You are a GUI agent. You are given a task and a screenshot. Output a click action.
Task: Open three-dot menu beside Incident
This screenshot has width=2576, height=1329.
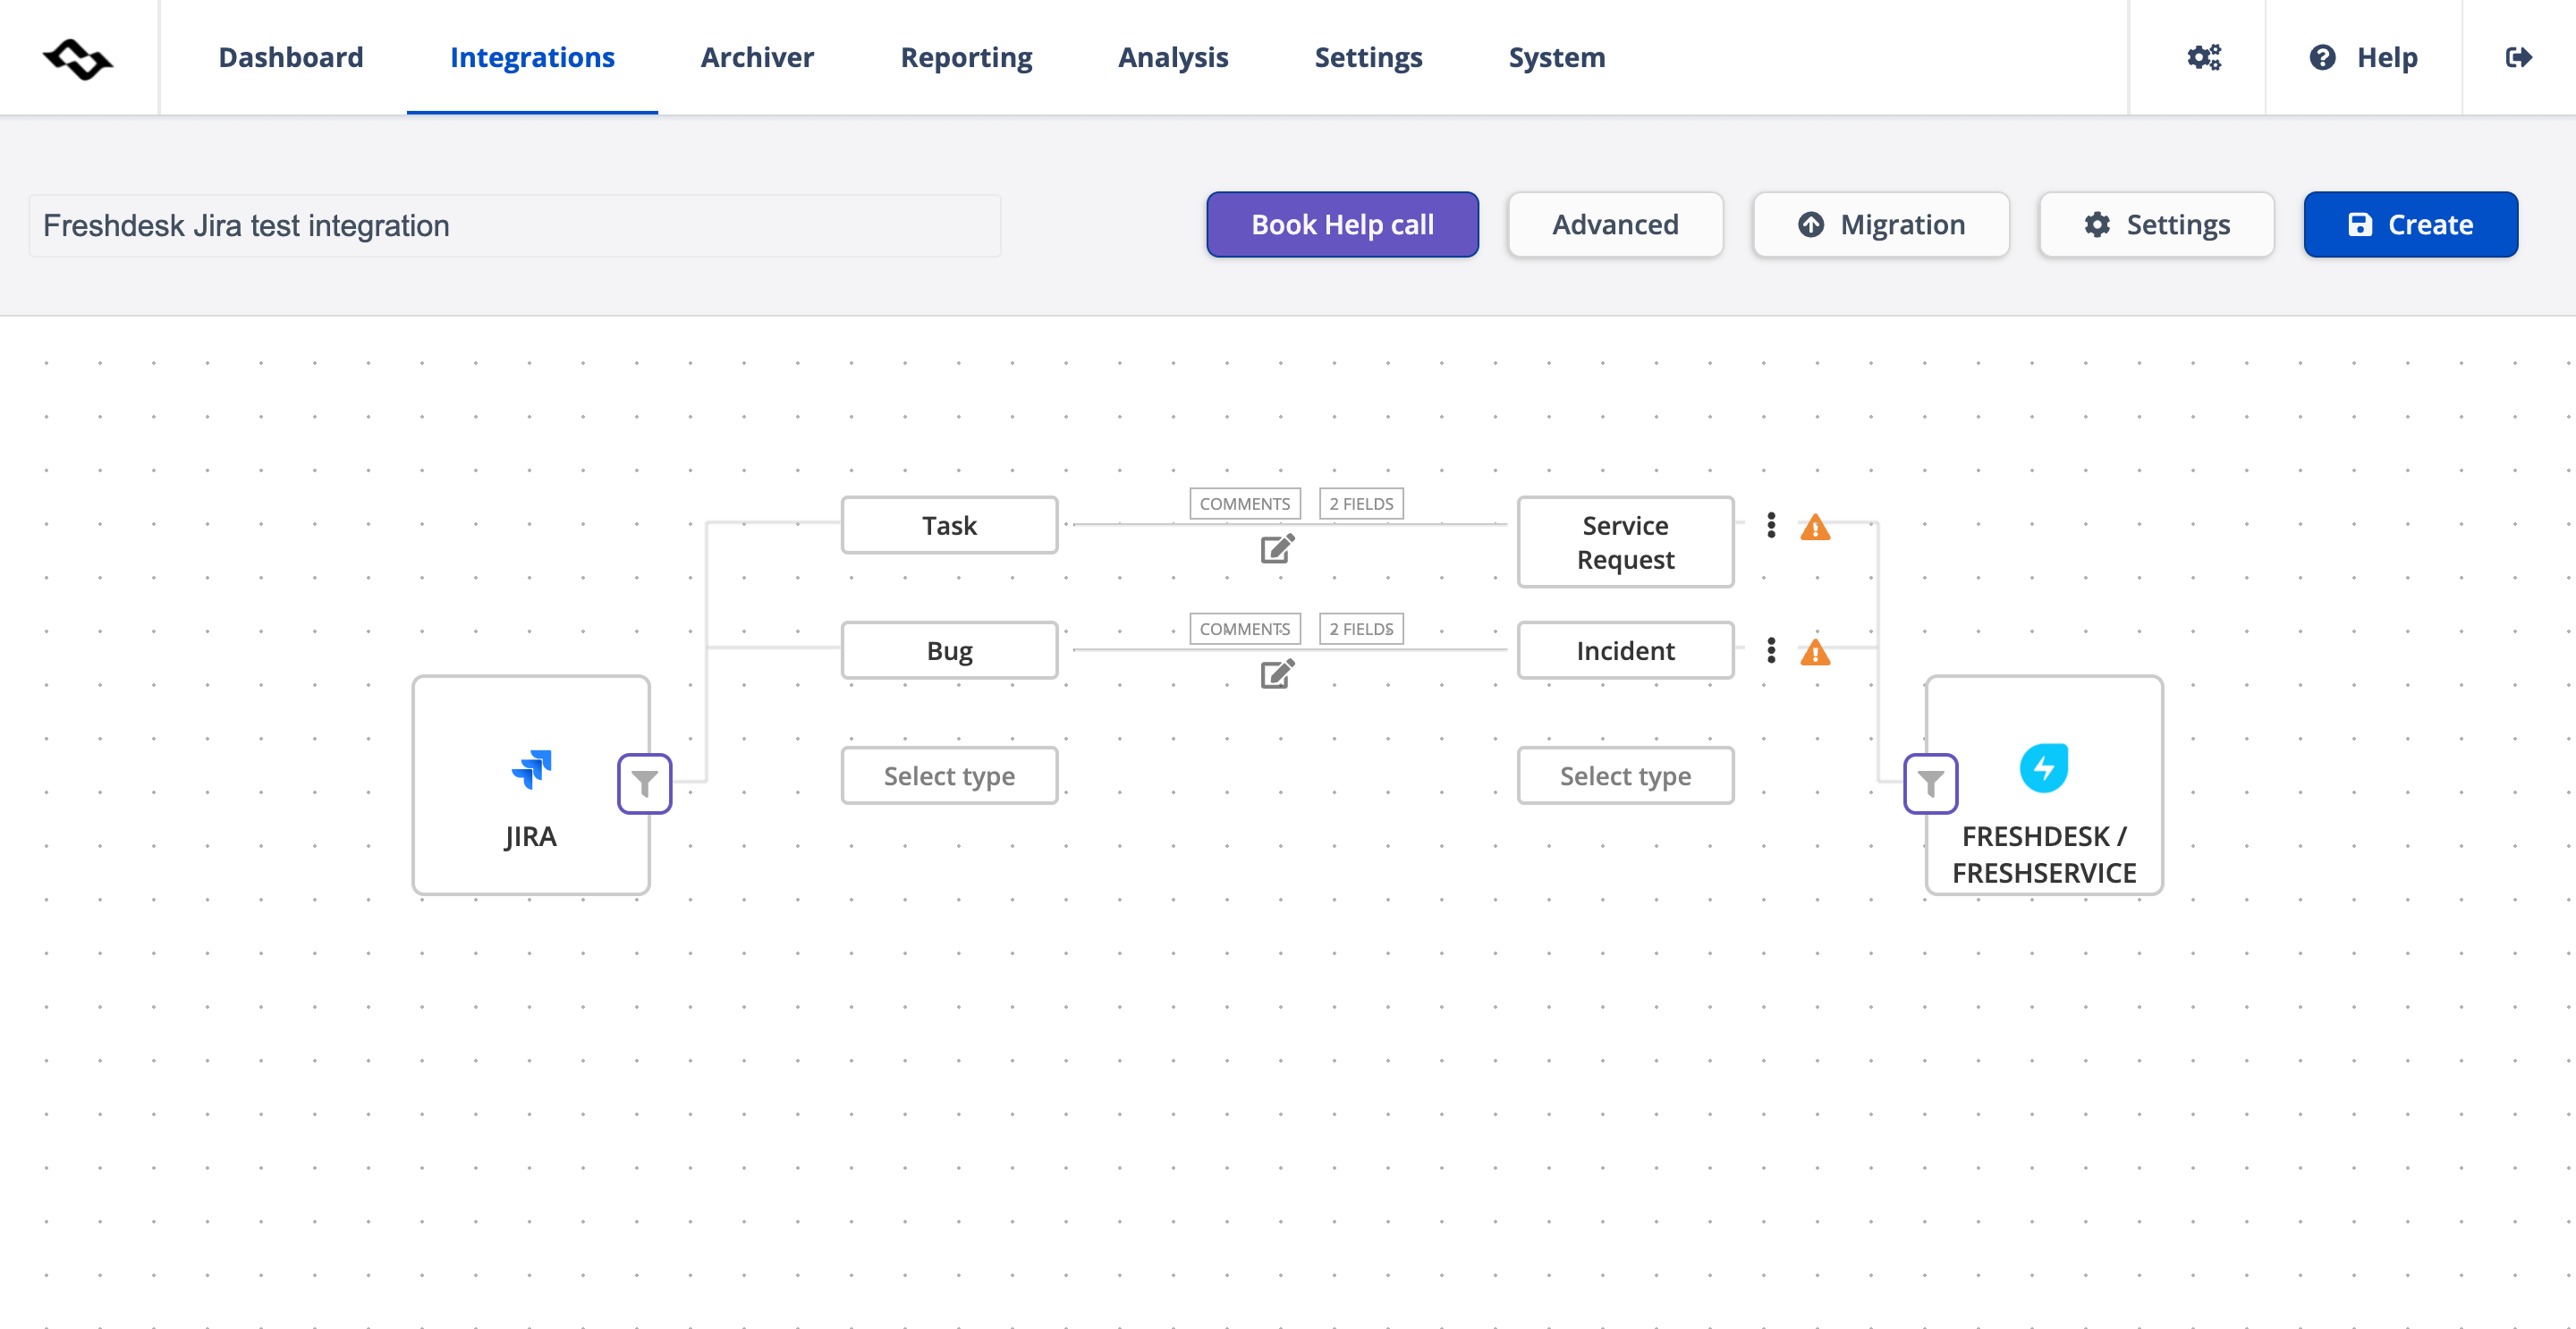(1771, 650)
